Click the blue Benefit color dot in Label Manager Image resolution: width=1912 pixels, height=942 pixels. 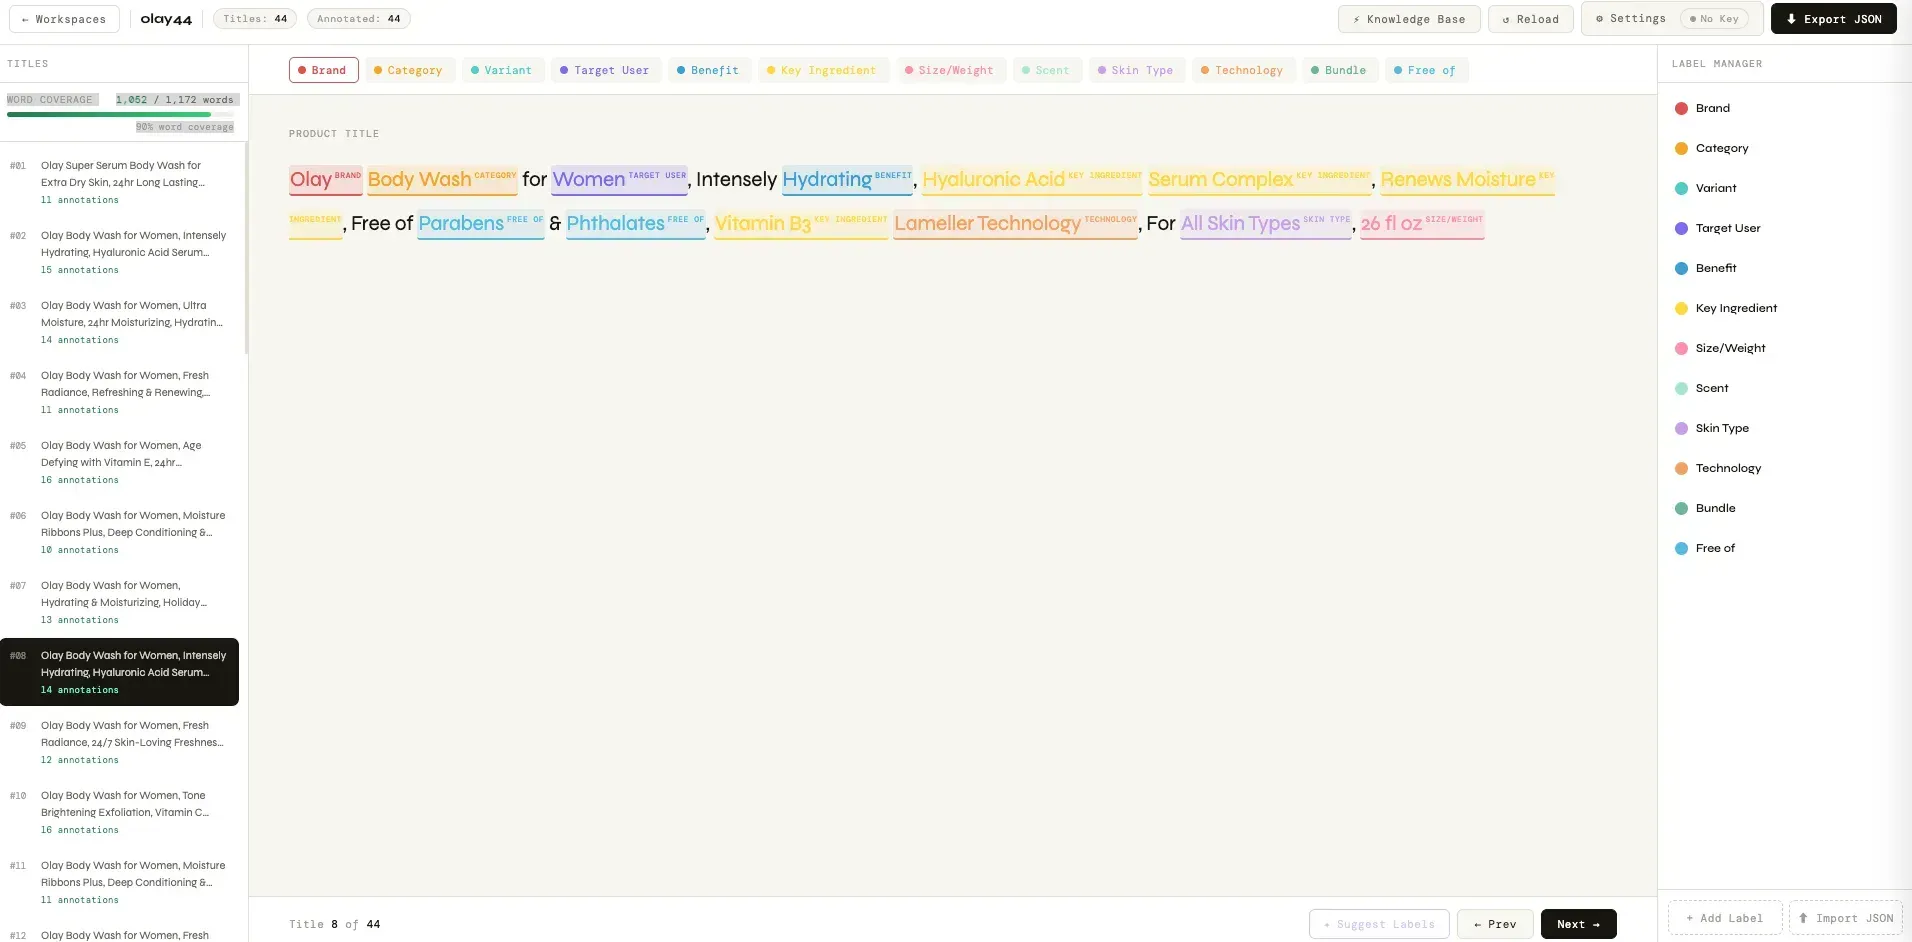(1681, 268)
